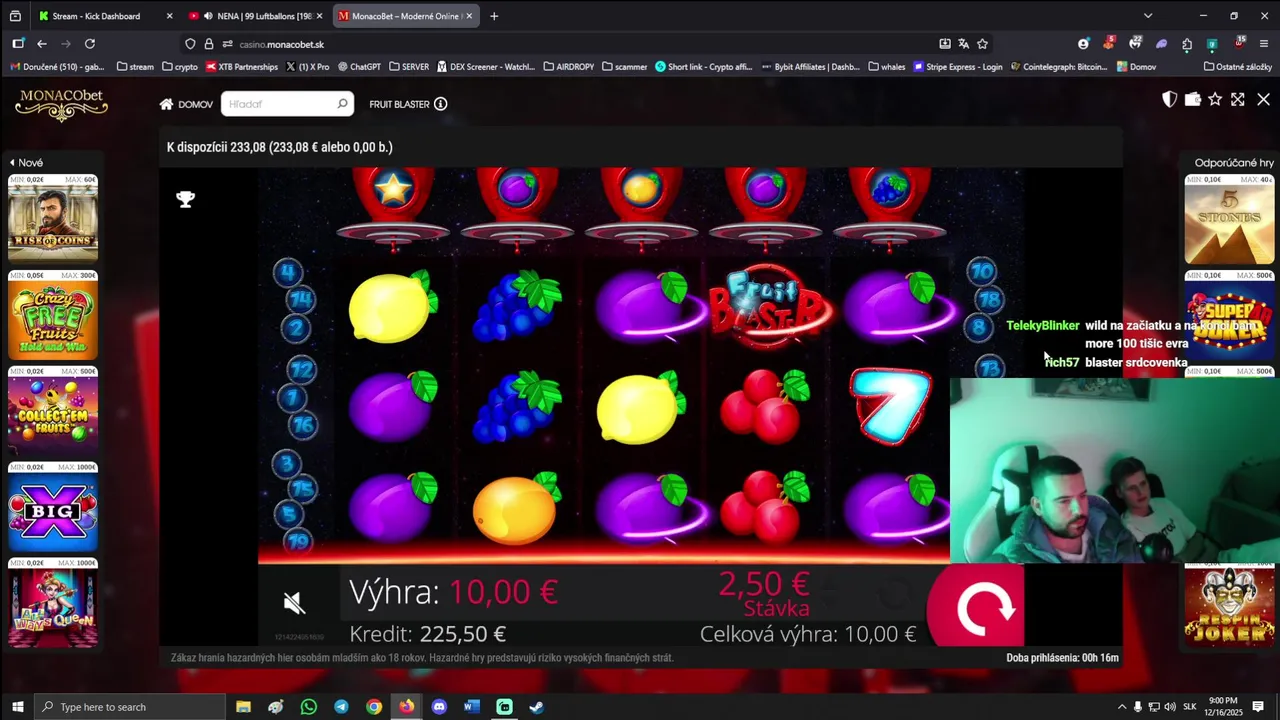Open the stream bookmarks folder

tap(135, 67)
